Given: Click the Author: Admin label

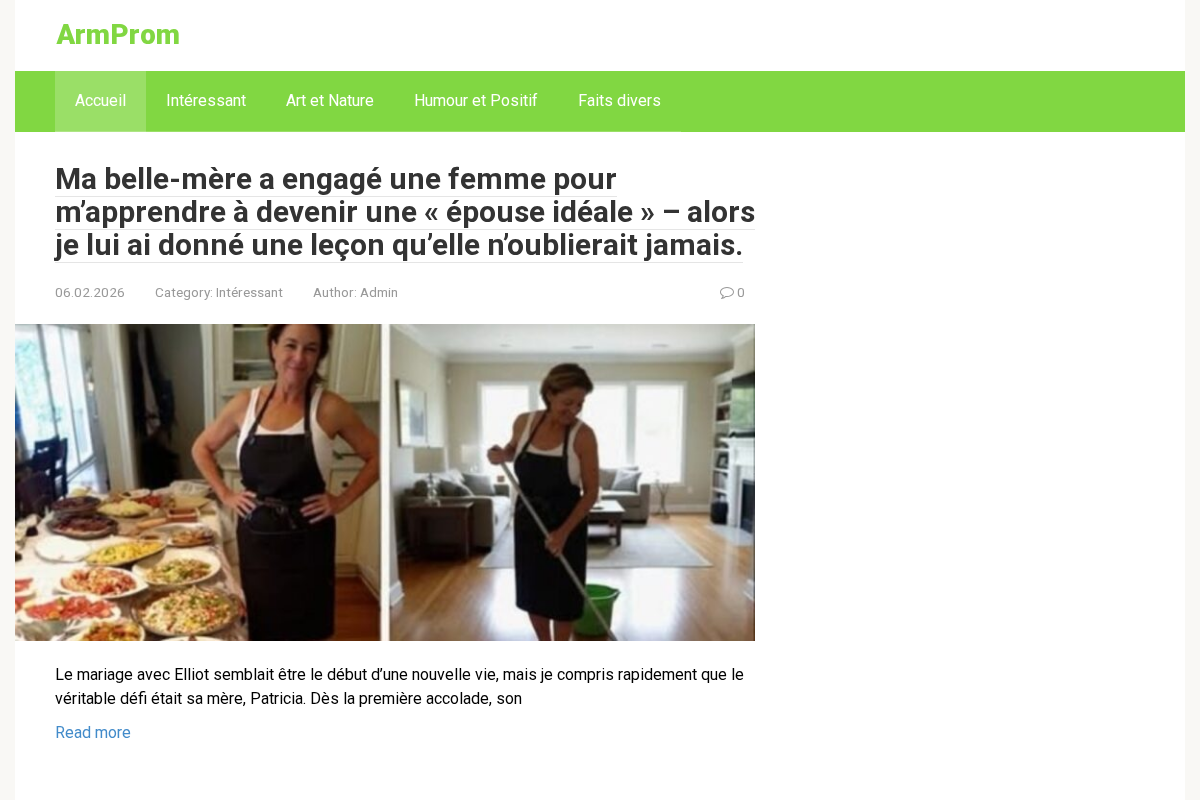Looking at the screenshot, I should tap(355, 293).
